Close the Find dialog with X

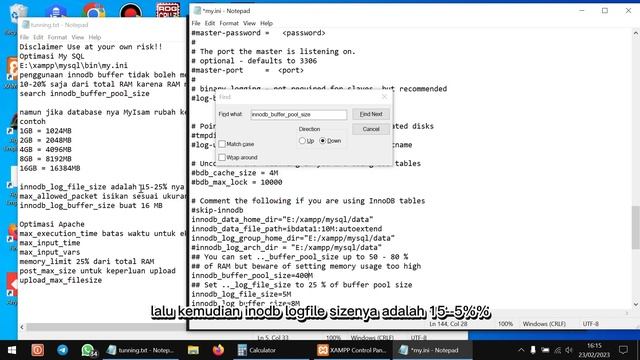(384, 97)
